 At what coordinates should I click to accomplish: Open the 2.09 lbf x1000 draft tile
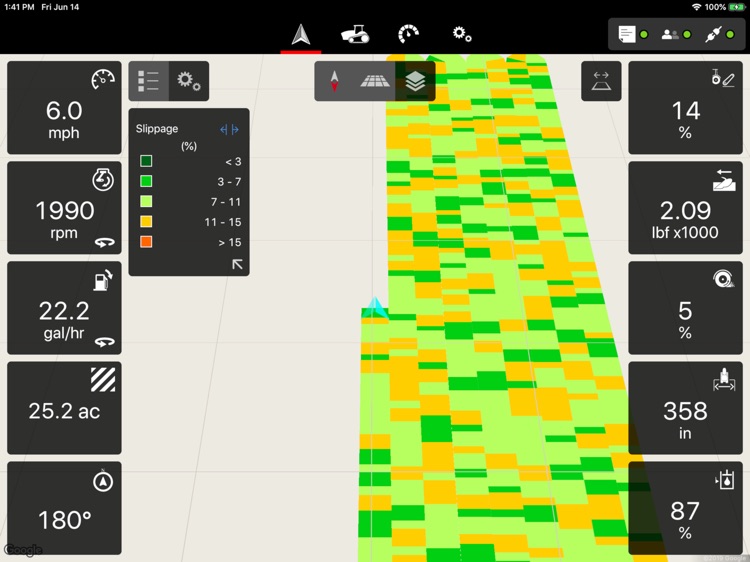tap(685, 208)
